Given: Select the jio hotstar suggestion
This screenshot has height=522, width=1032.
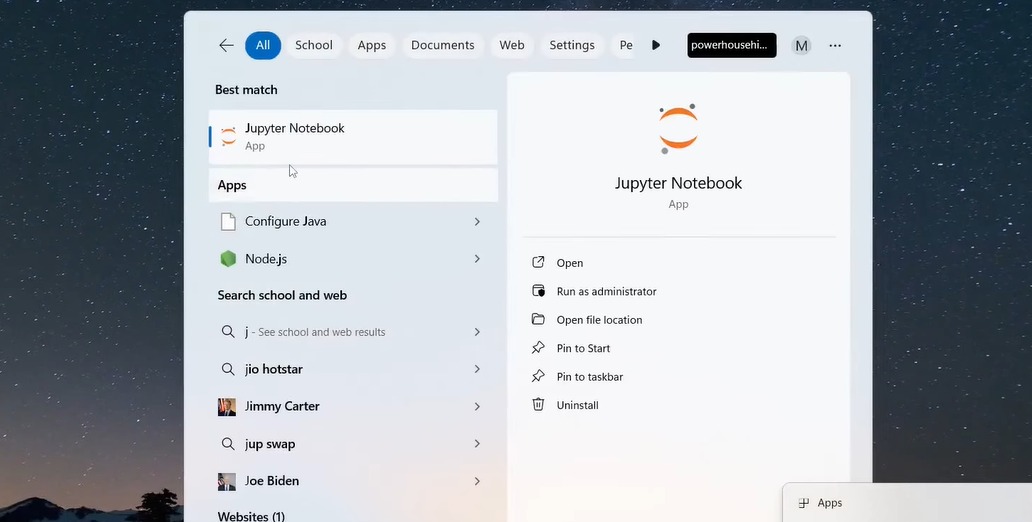Looking at the screenshot, I should (x=353, y=369).
